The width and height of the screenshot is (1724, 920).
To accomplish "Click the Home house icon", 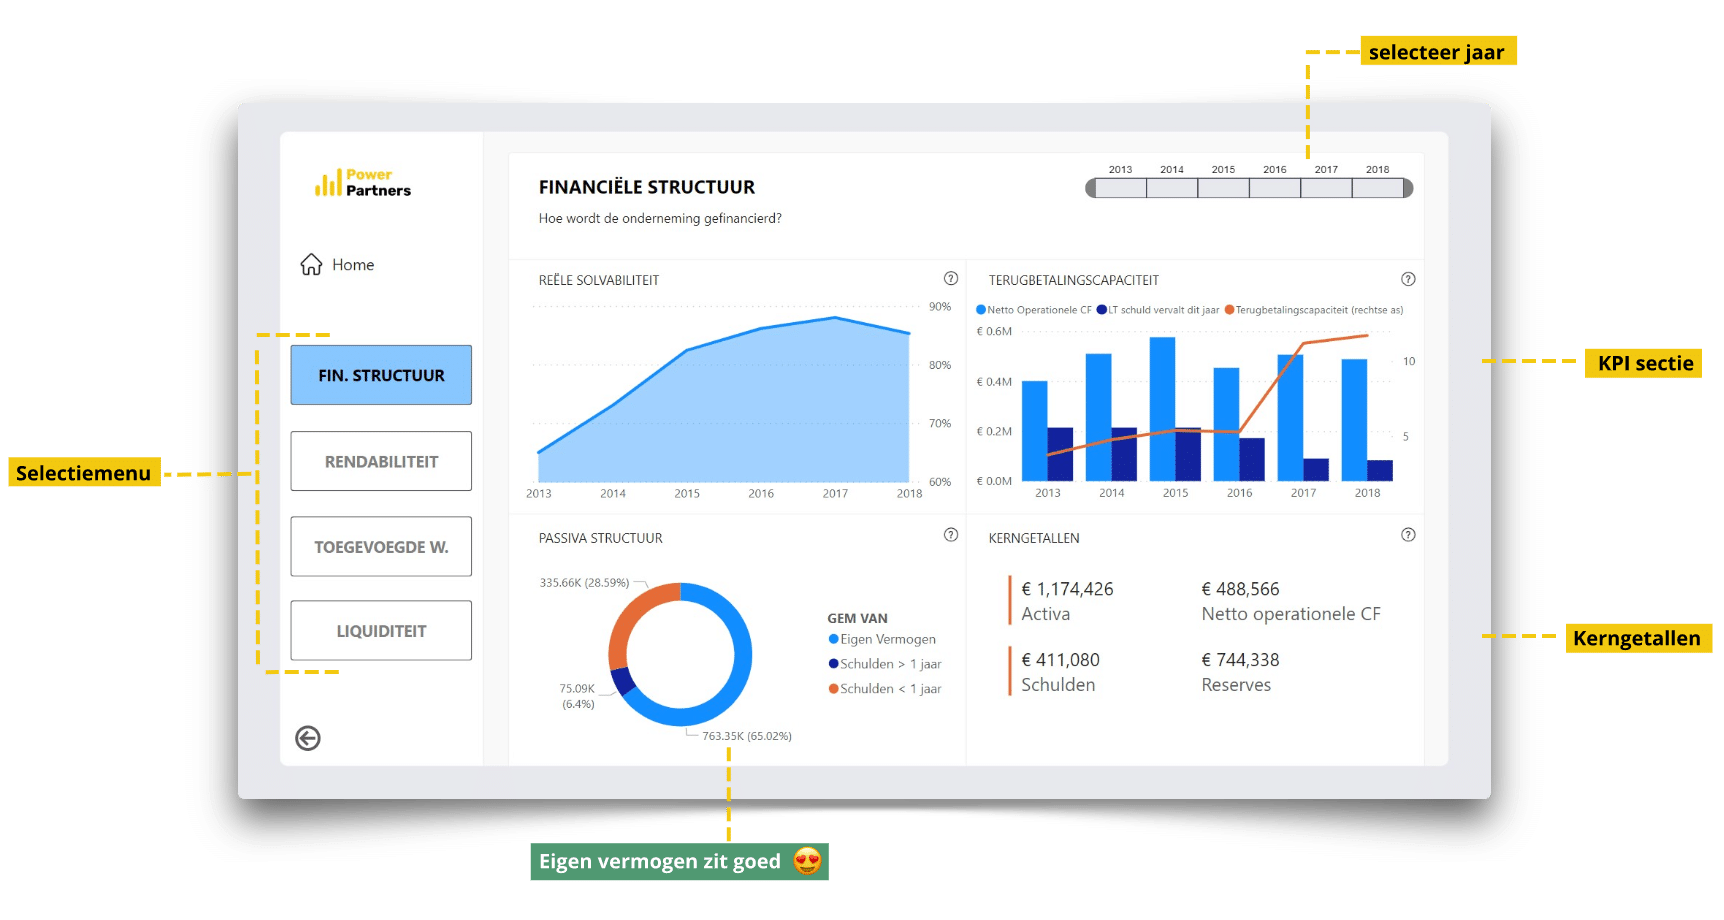I will coord(311,264).
